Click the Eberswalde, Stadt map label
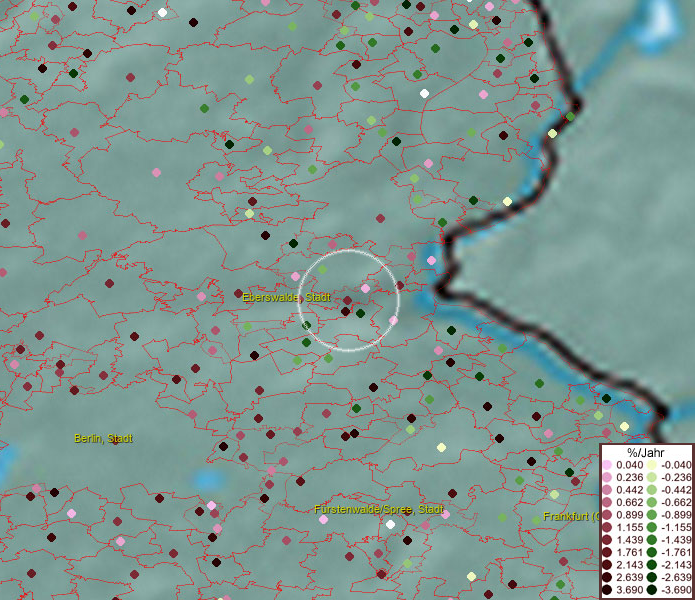This screenshot has height=600, width=695. point(286,298)
